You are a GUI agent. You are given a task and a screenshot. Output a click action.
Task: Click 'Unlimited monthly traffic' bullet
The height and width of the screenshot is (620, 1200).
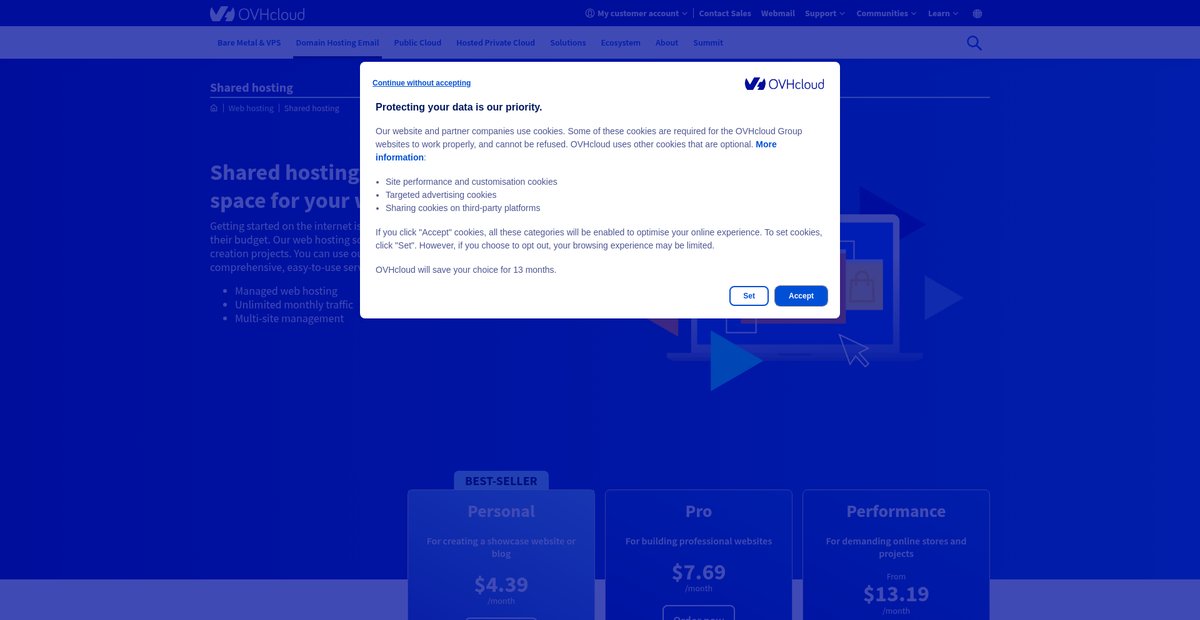[294, 305]
